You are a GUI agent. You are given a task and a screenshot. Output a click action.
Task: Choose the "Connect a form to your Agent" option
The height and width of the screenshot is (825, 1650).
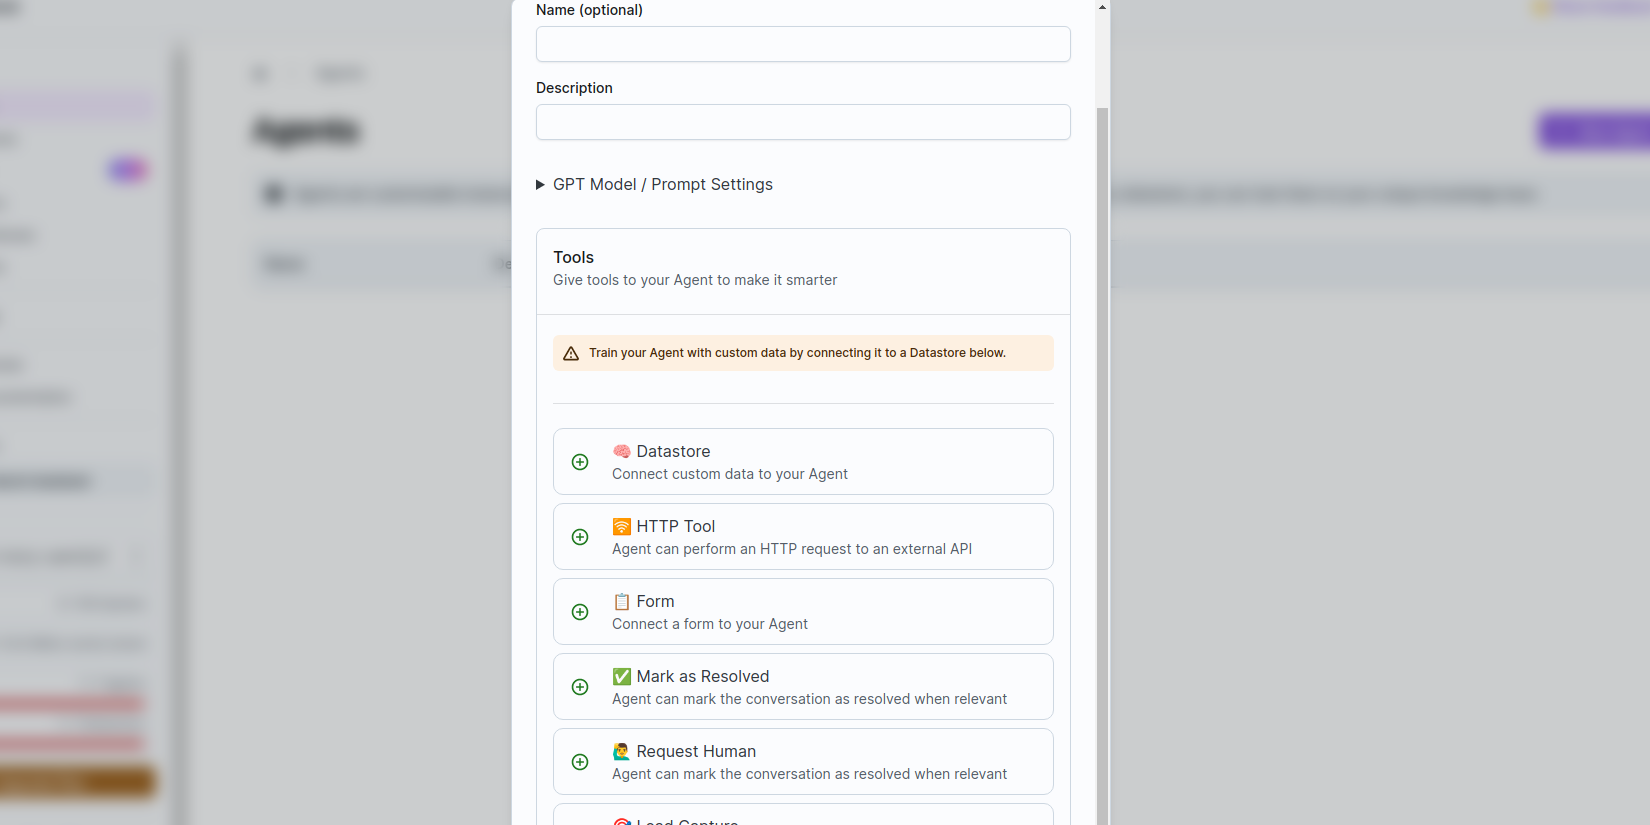coord(710,624)
